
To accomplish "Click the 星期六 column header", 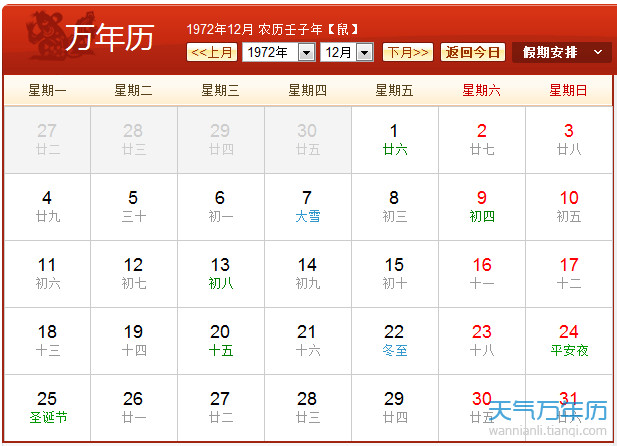I will click(482, 91).
